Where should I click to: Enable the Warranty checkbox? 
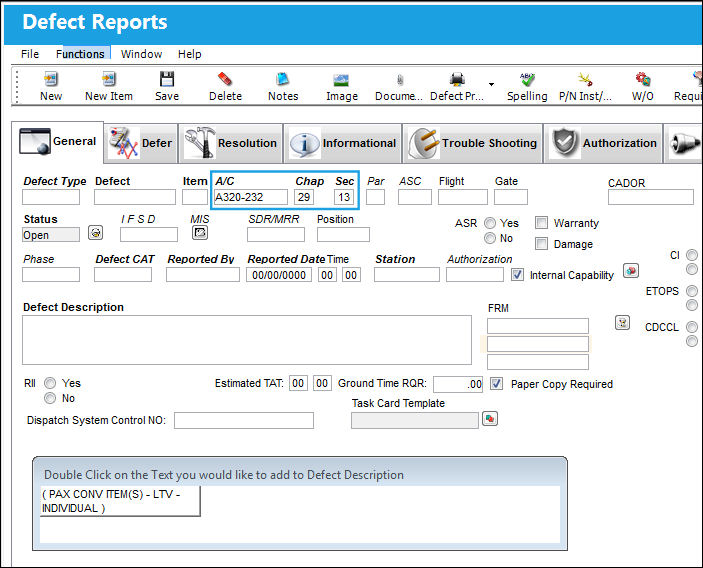(x=542, y=223)
